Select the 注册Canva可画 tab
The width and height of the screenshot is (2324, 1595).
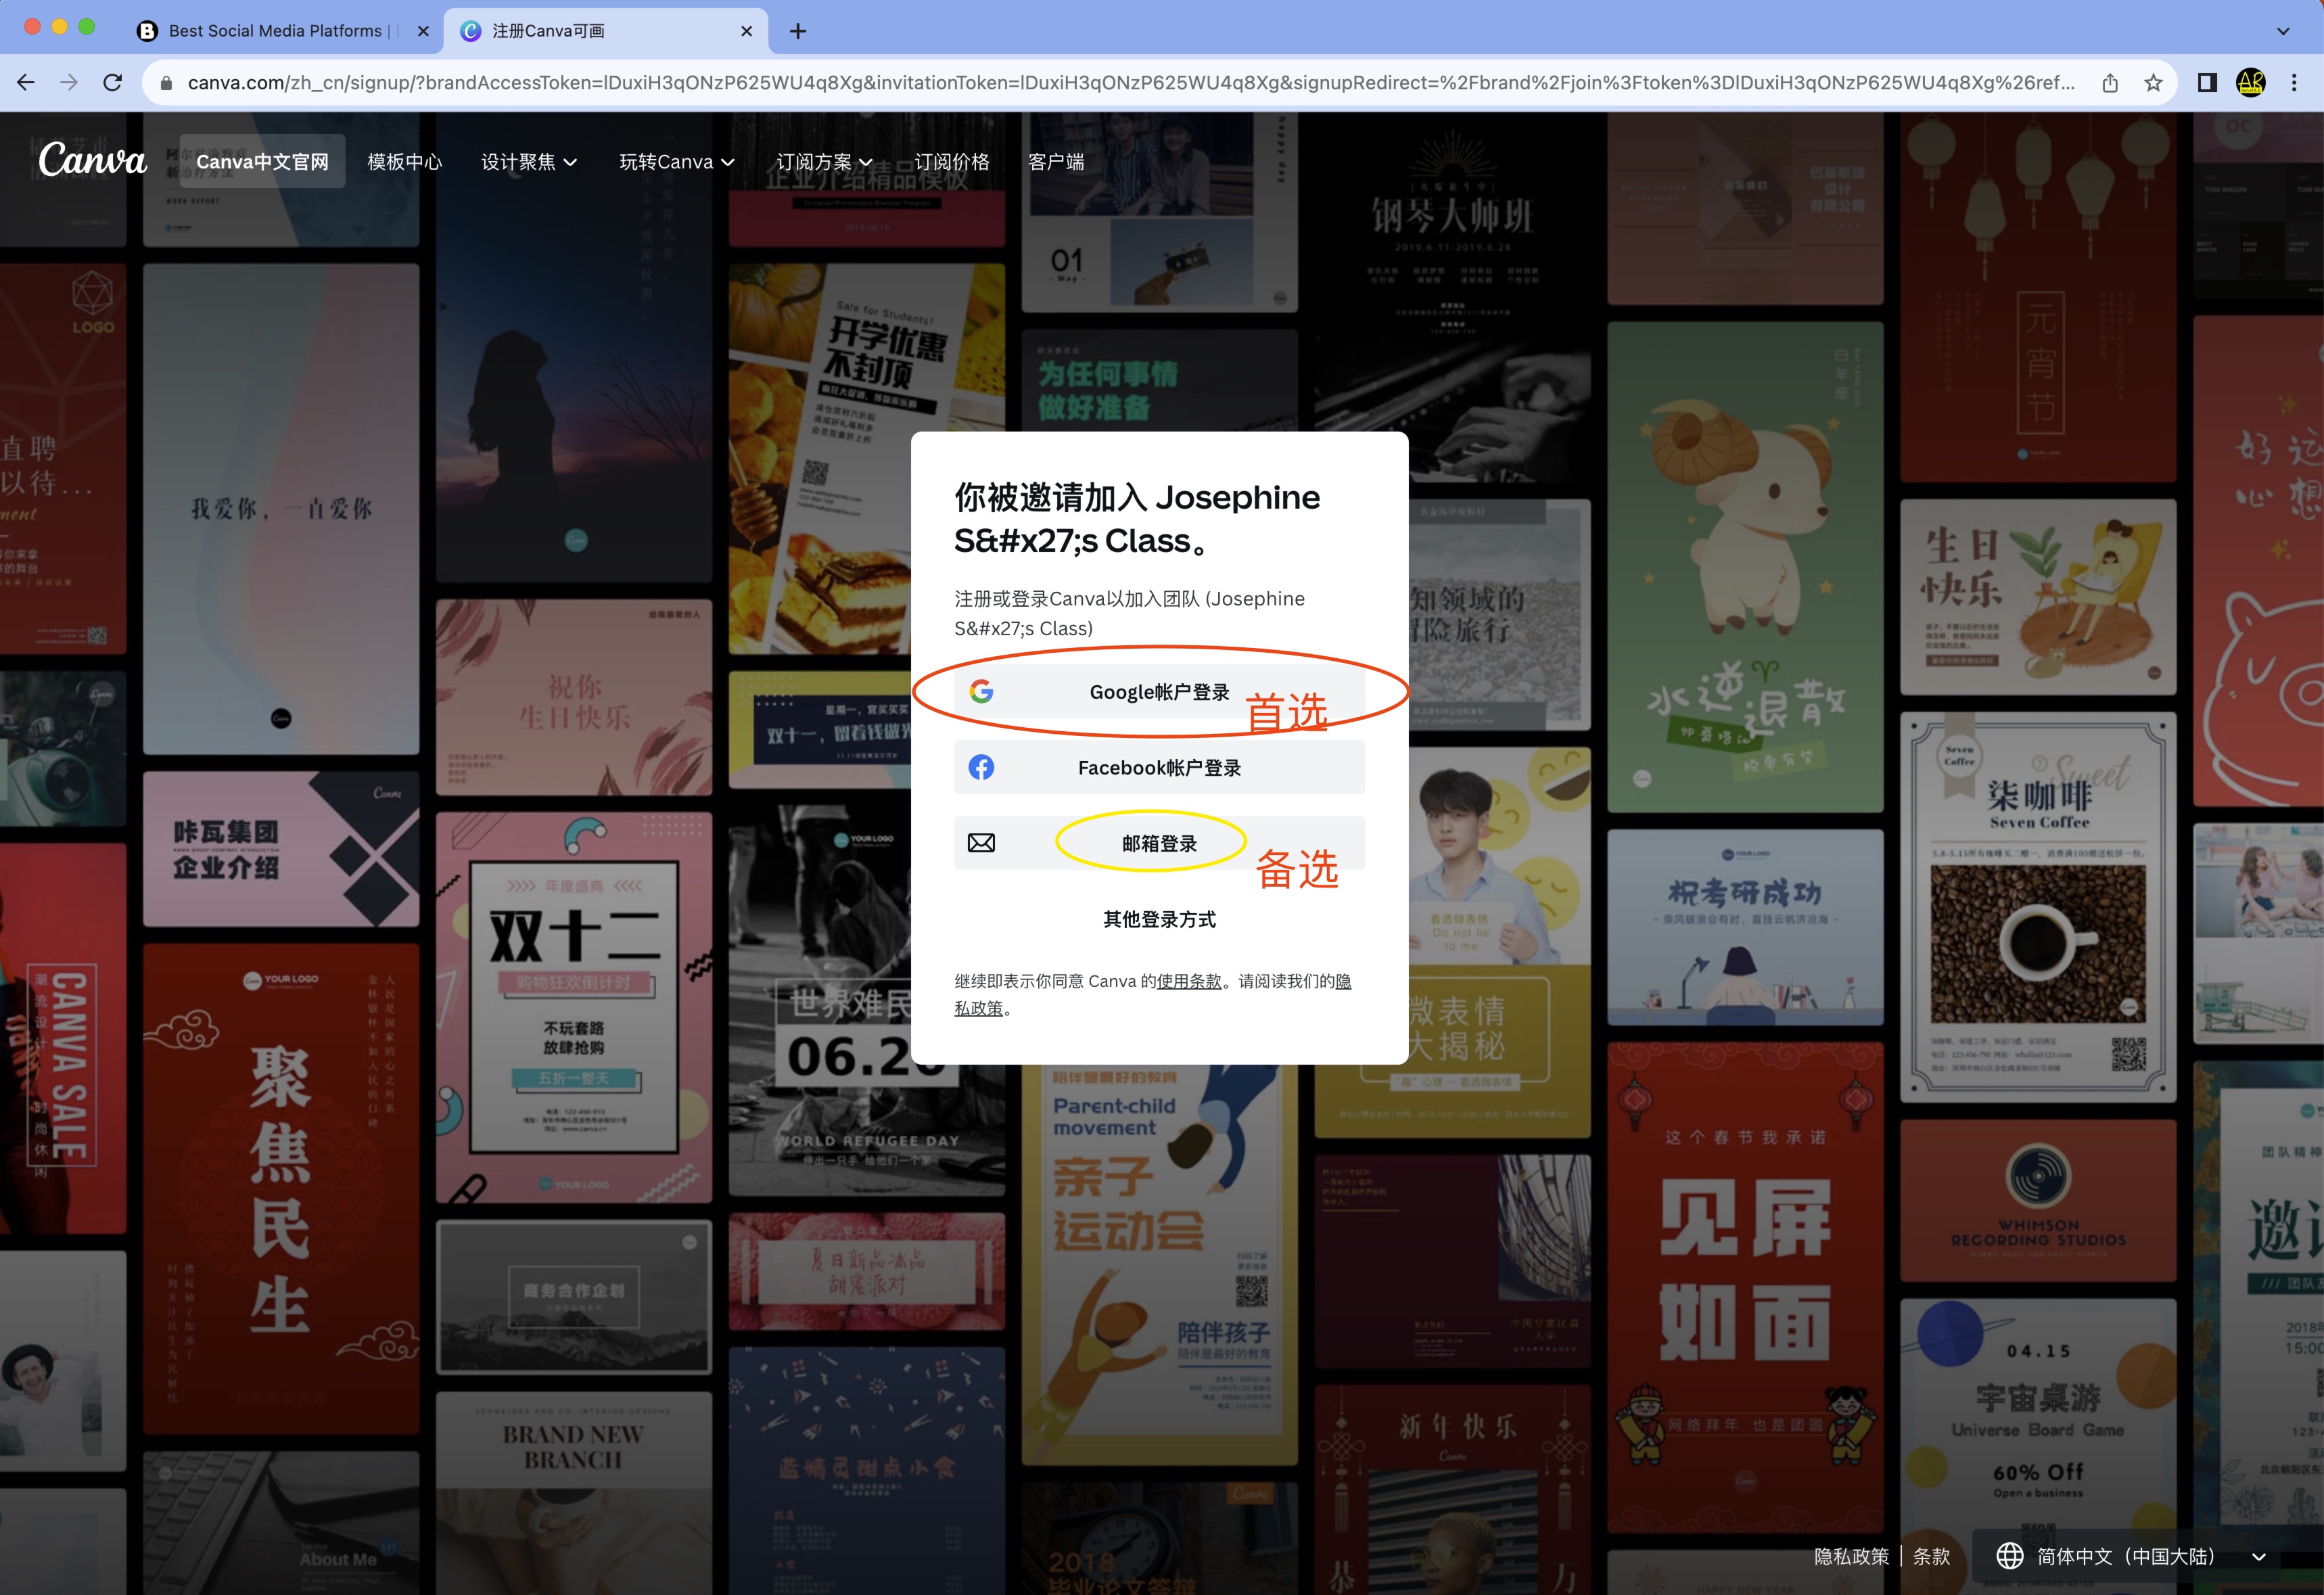click(x=605, y=31)
